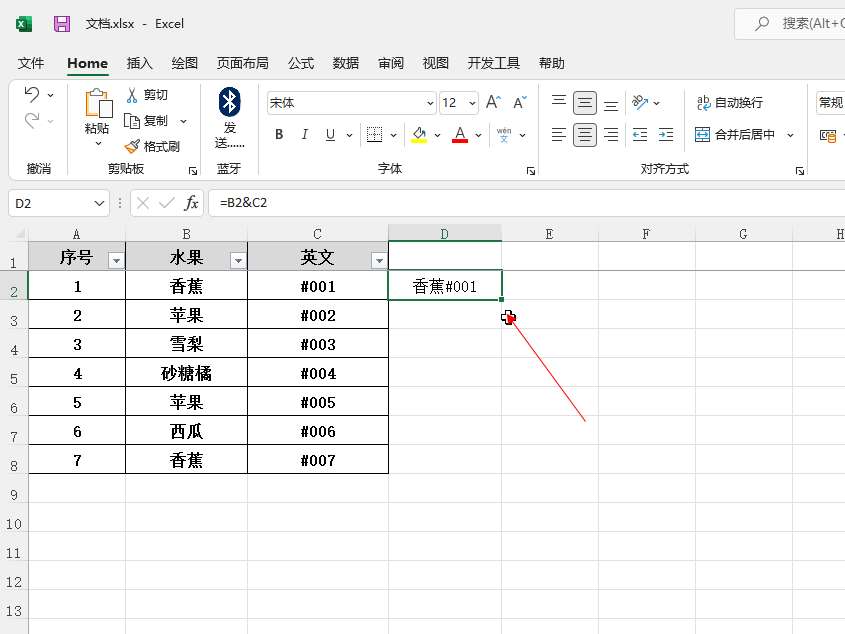Click the fx Insert Function icon

coord(191,203)
